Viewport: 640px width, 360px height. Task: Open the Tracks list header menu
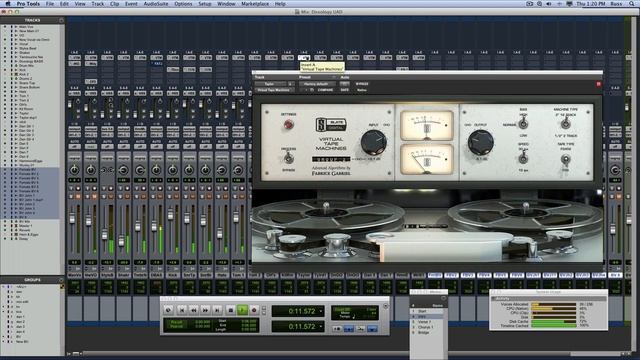pyautogui.click(x=61, y=20)
